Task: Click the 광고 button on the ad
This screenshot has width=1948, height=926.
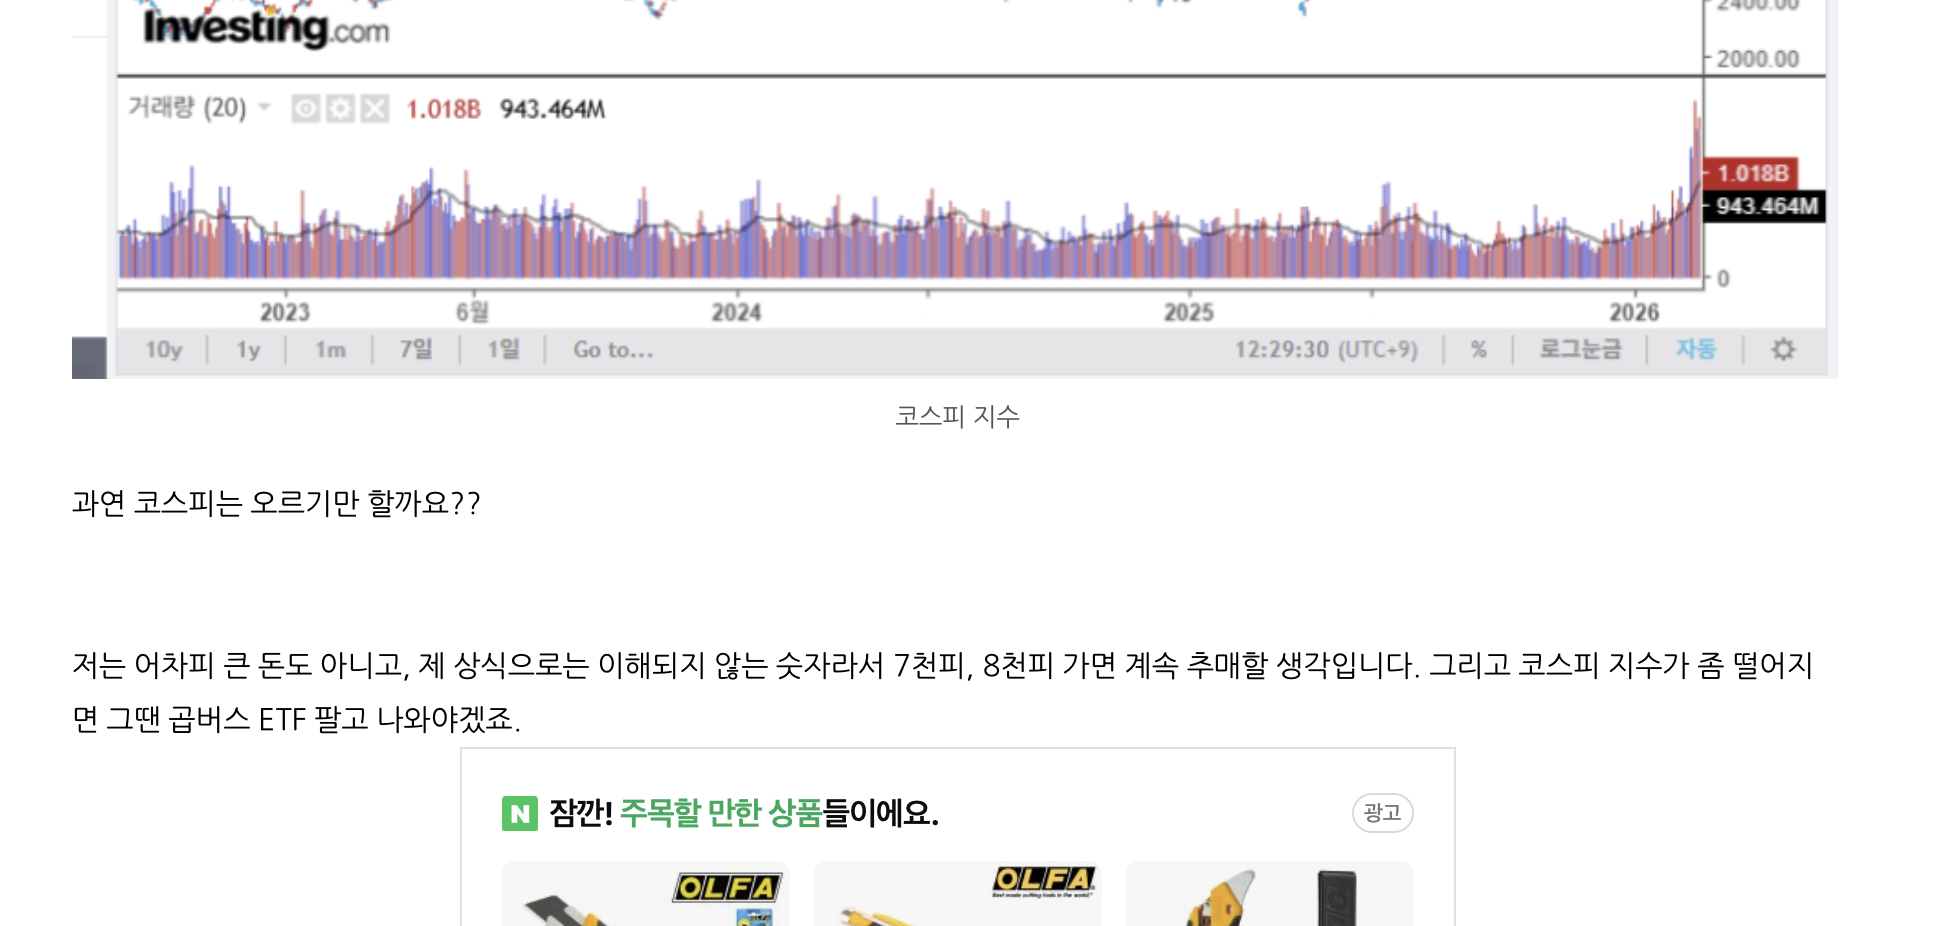Action: (1382, 814)
